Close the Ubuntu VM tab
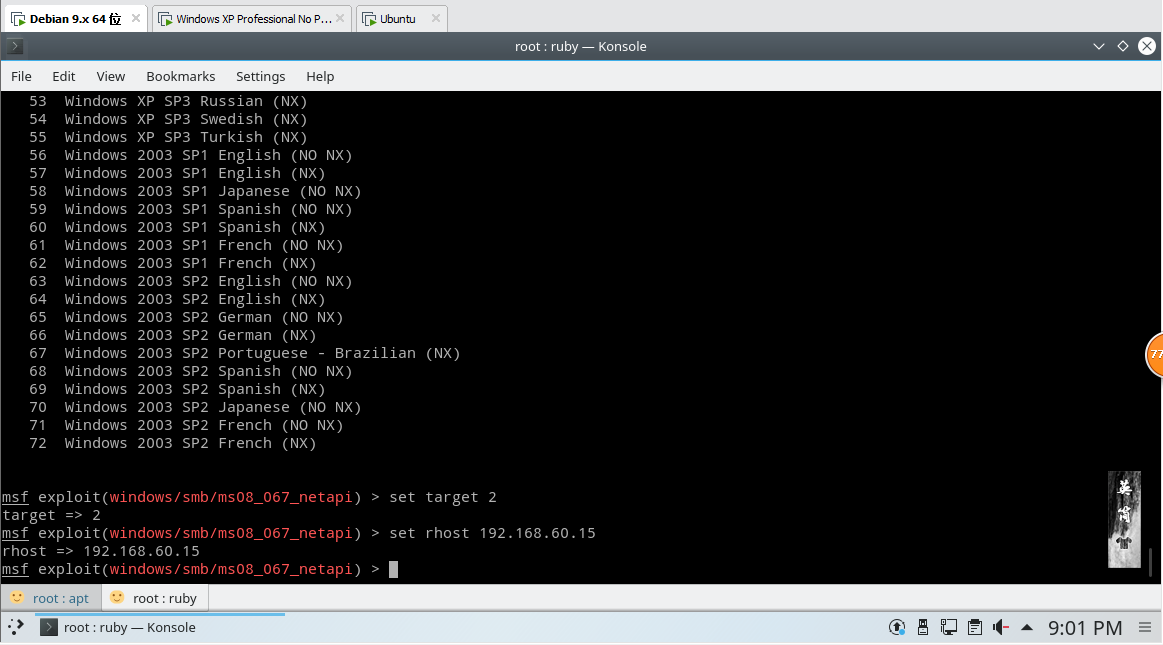 click(x=435, y=19)
